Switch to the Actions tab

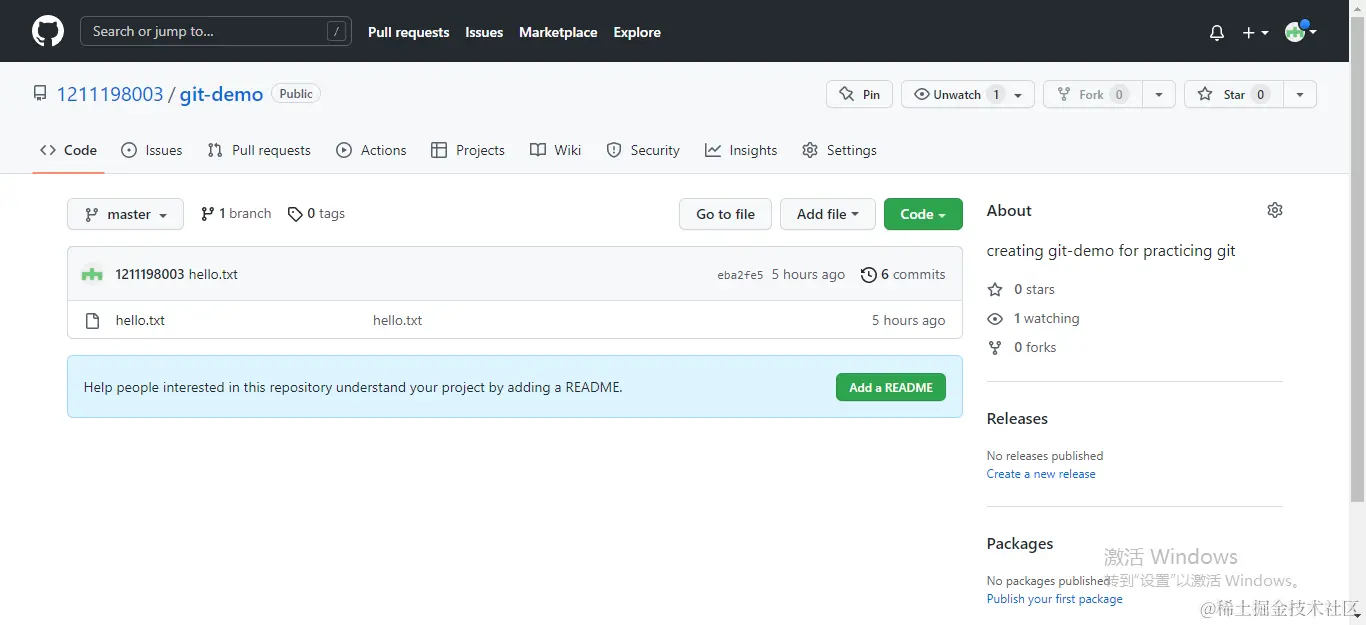click(x=371, y=150)
